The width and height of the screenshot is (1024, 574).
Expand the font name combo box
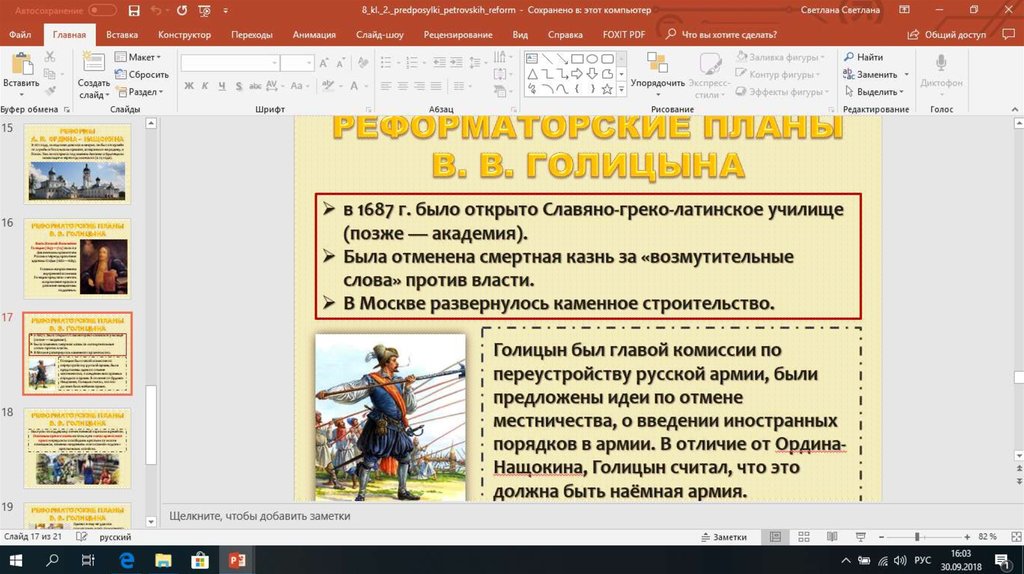point(270,63)
